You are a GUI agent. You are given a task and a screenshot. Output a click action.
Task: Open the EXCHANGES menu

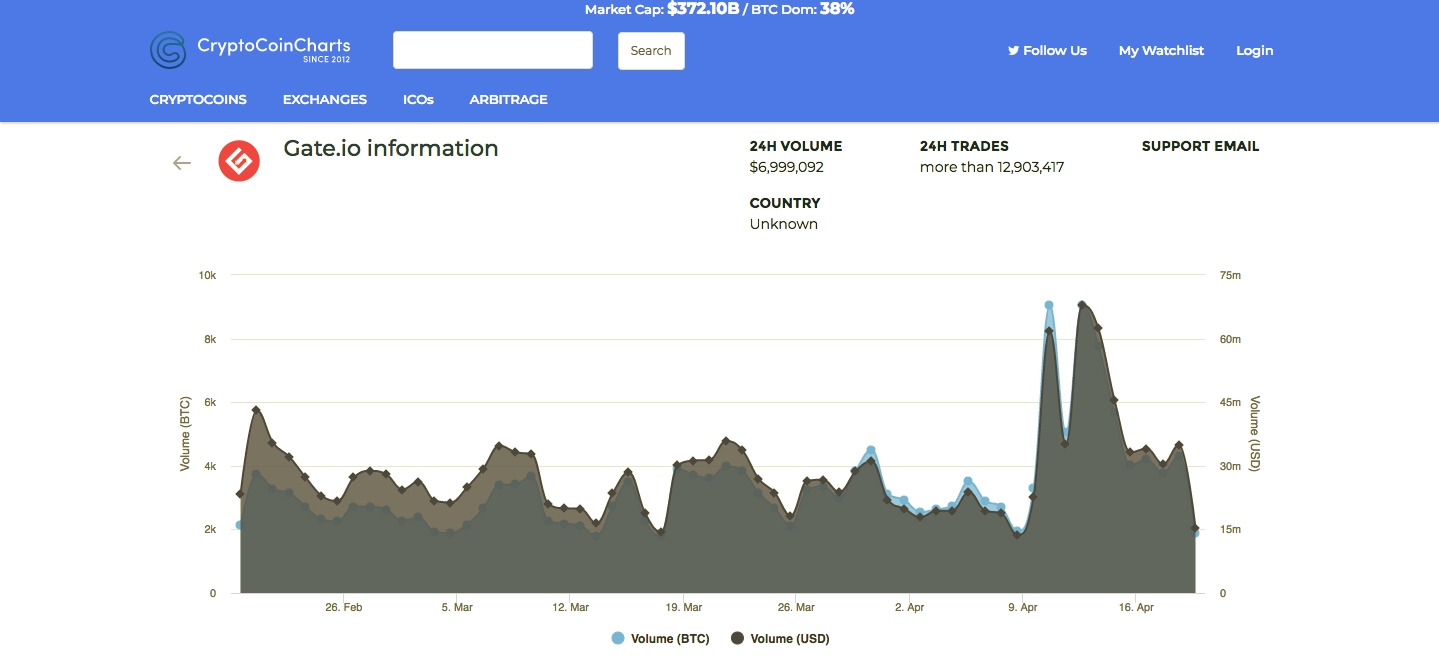tap(325, 99)
